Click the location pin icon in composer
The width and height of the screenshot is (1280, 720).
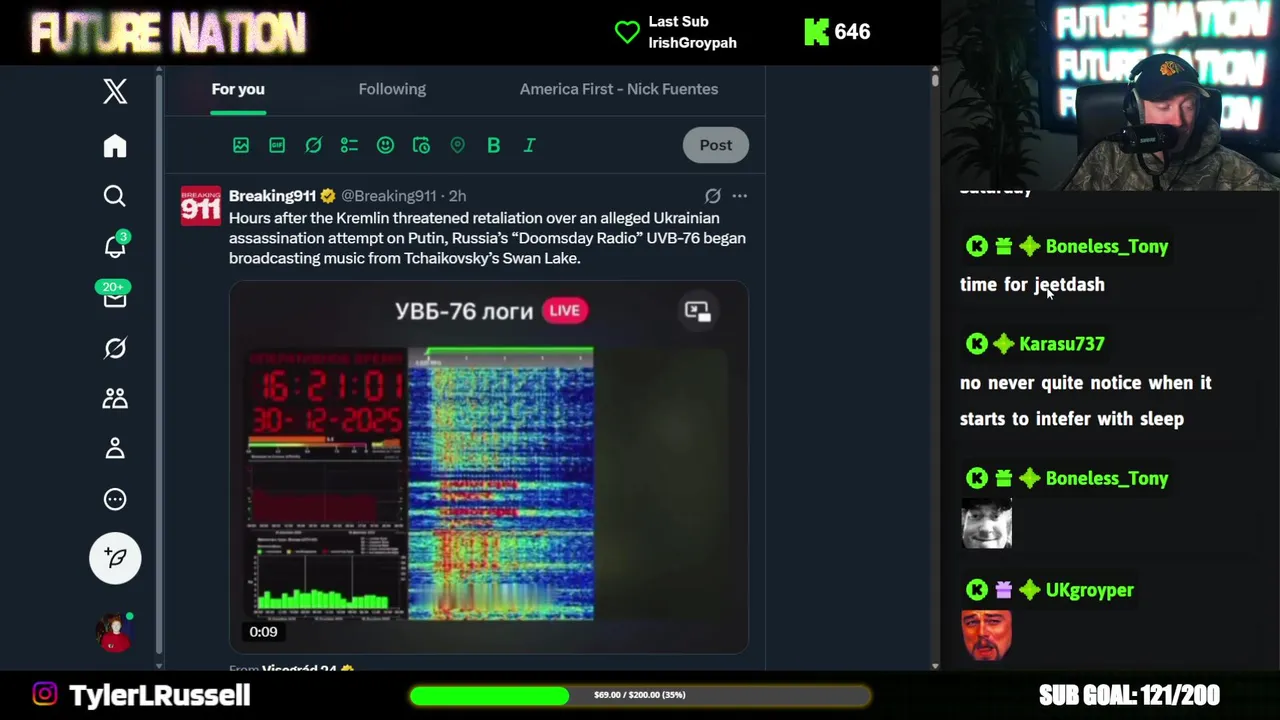(457, 145)
